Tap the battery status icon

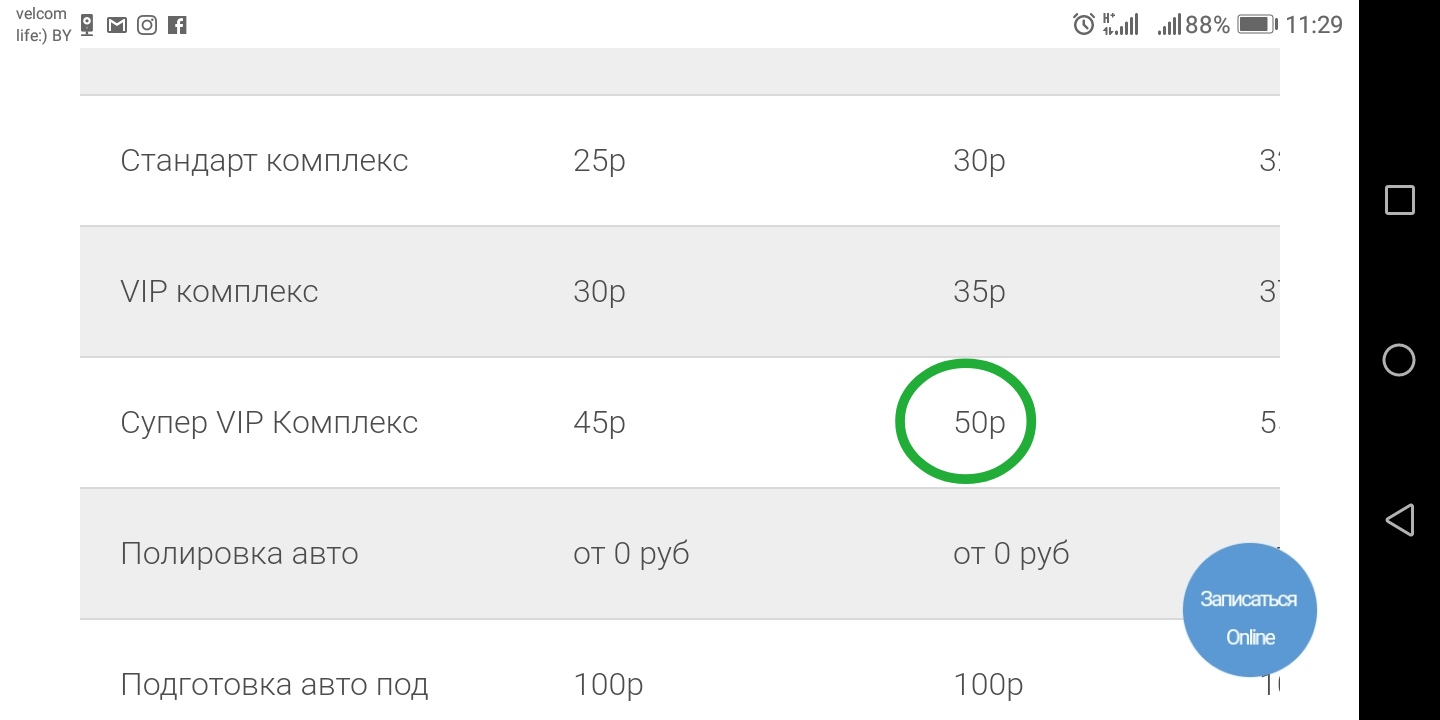click(x=1257, y=25)
